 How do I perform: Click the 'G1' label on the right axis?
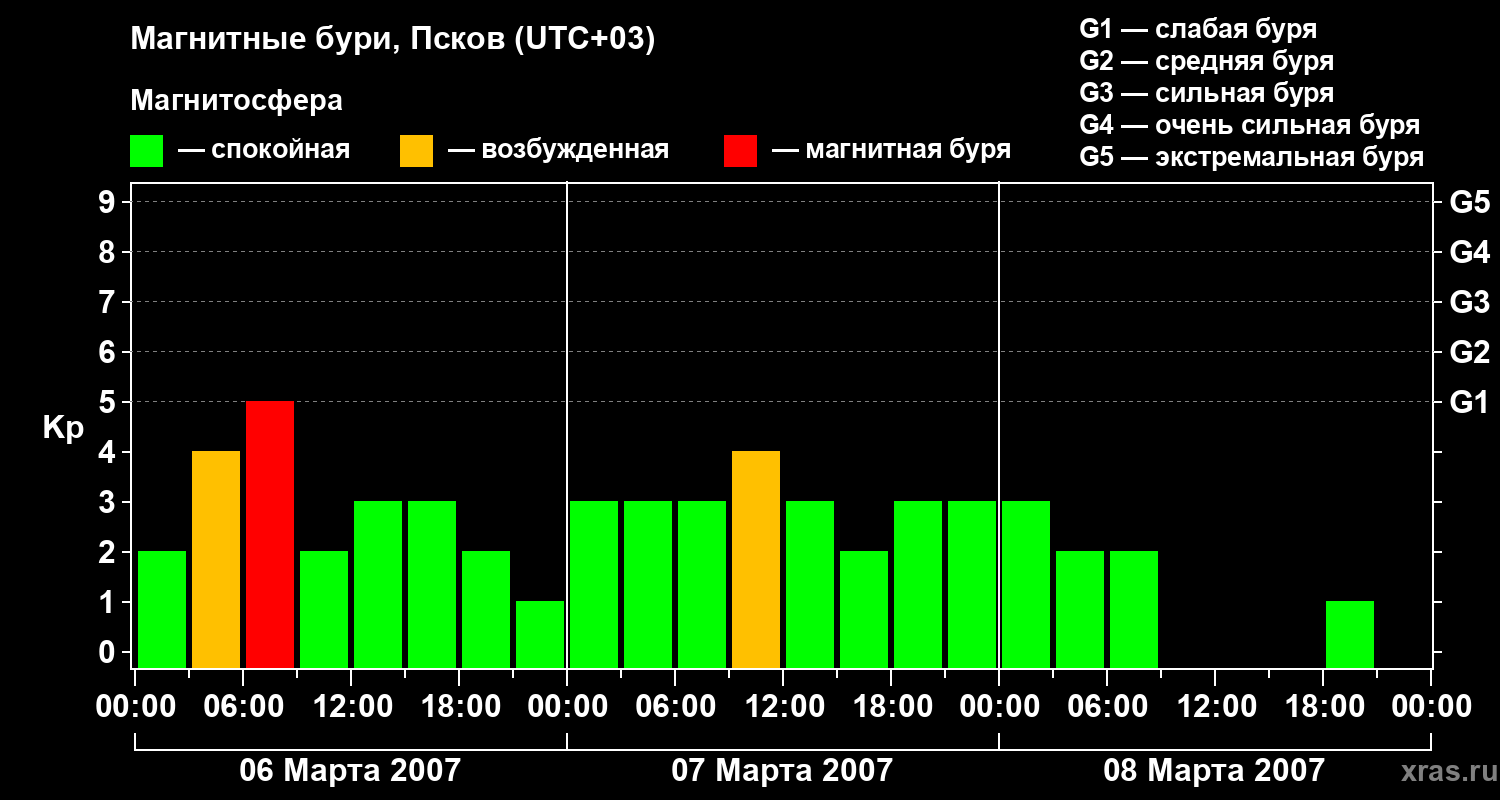click(1470, 402)
